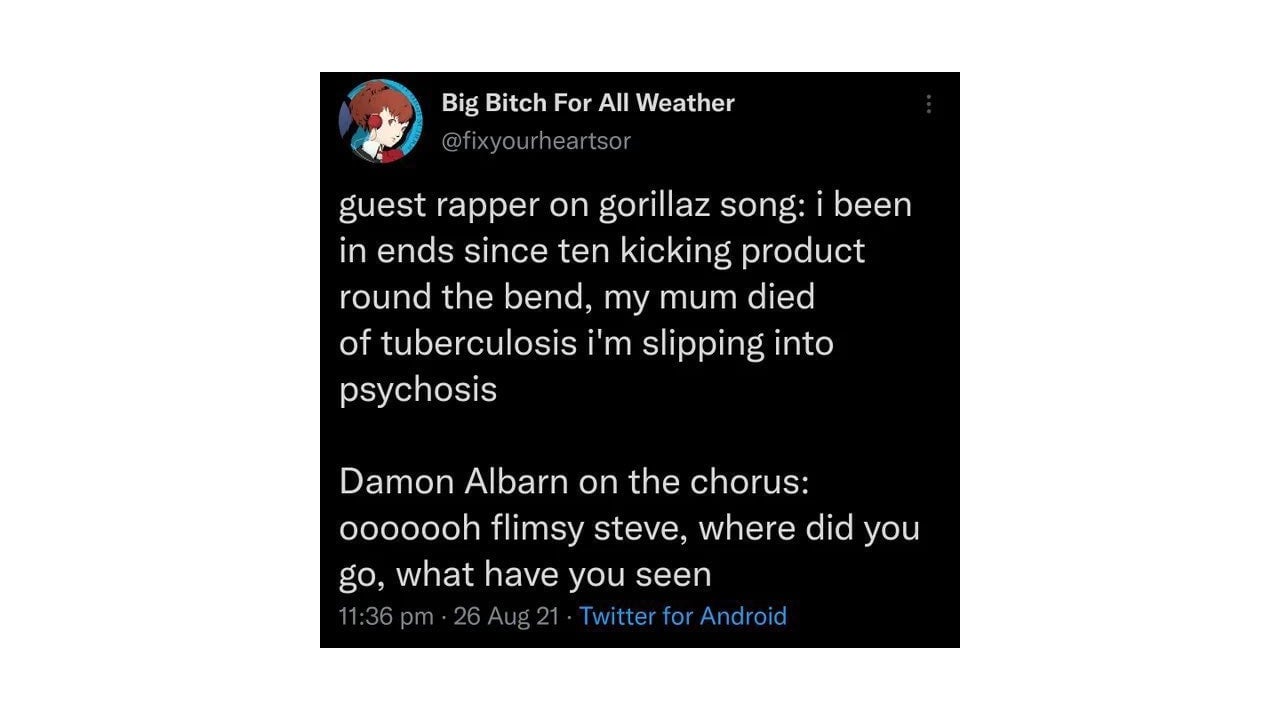This screenshot has height=720, width=1280.
Task: Select the words 'kicking product' in the tweet
Action: tap(742, 251)
